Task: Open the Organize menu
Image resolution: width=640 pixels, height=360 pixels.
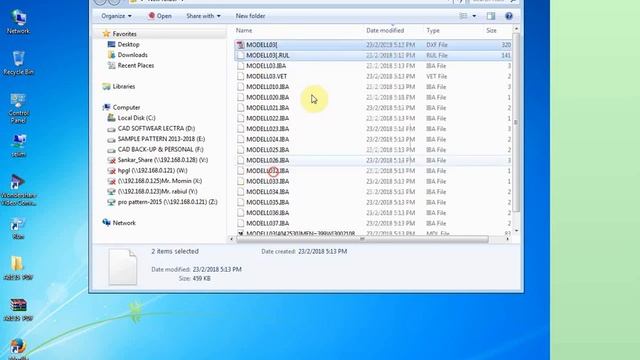Action: pos(116,16)
